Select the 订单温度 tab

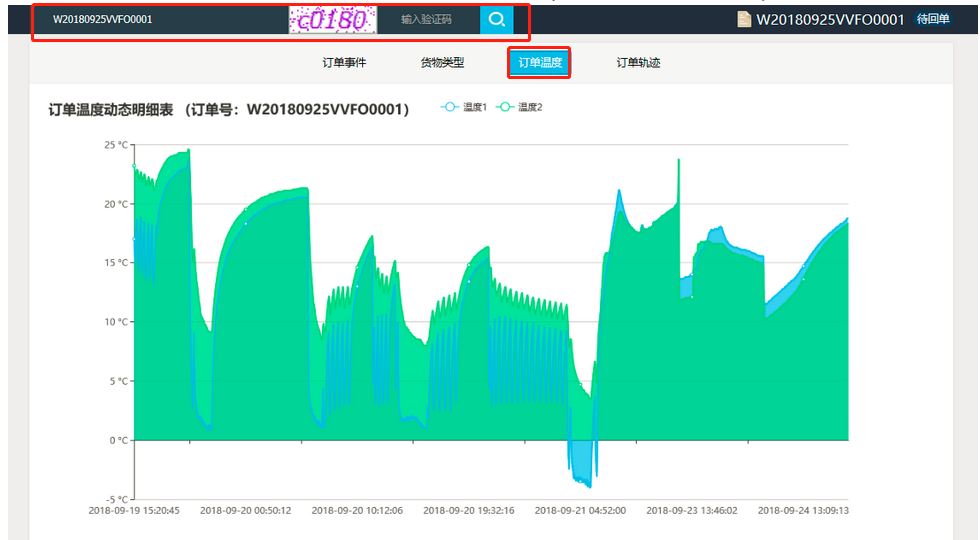pyautogui.click(x=540, y=62)
